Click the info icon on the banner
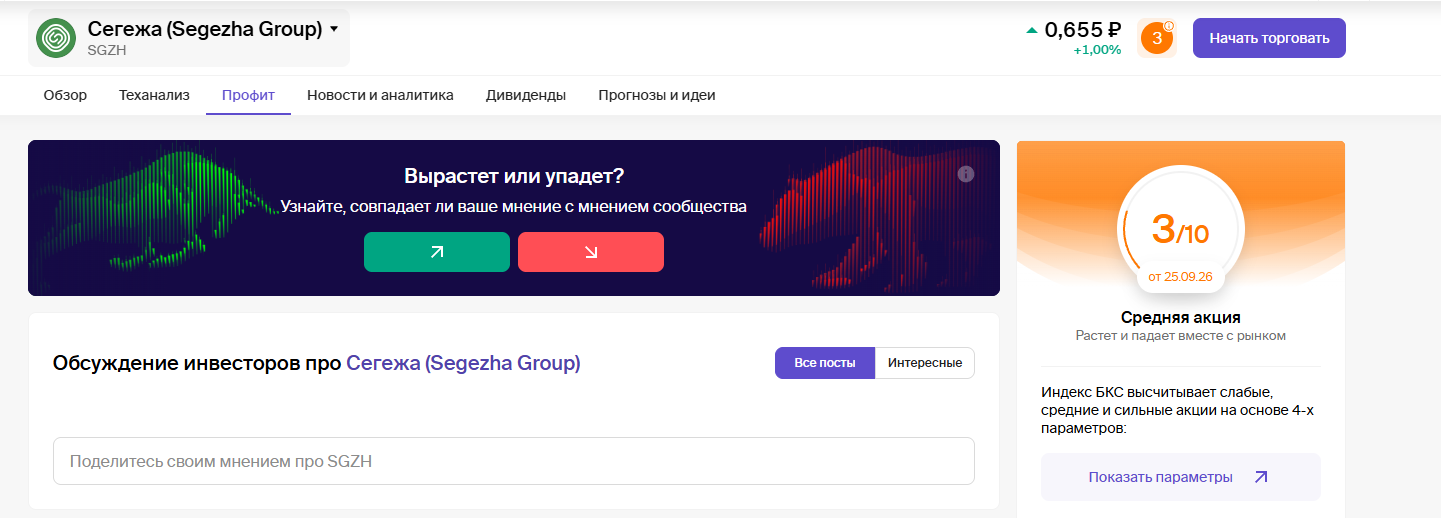 (966, 174)
